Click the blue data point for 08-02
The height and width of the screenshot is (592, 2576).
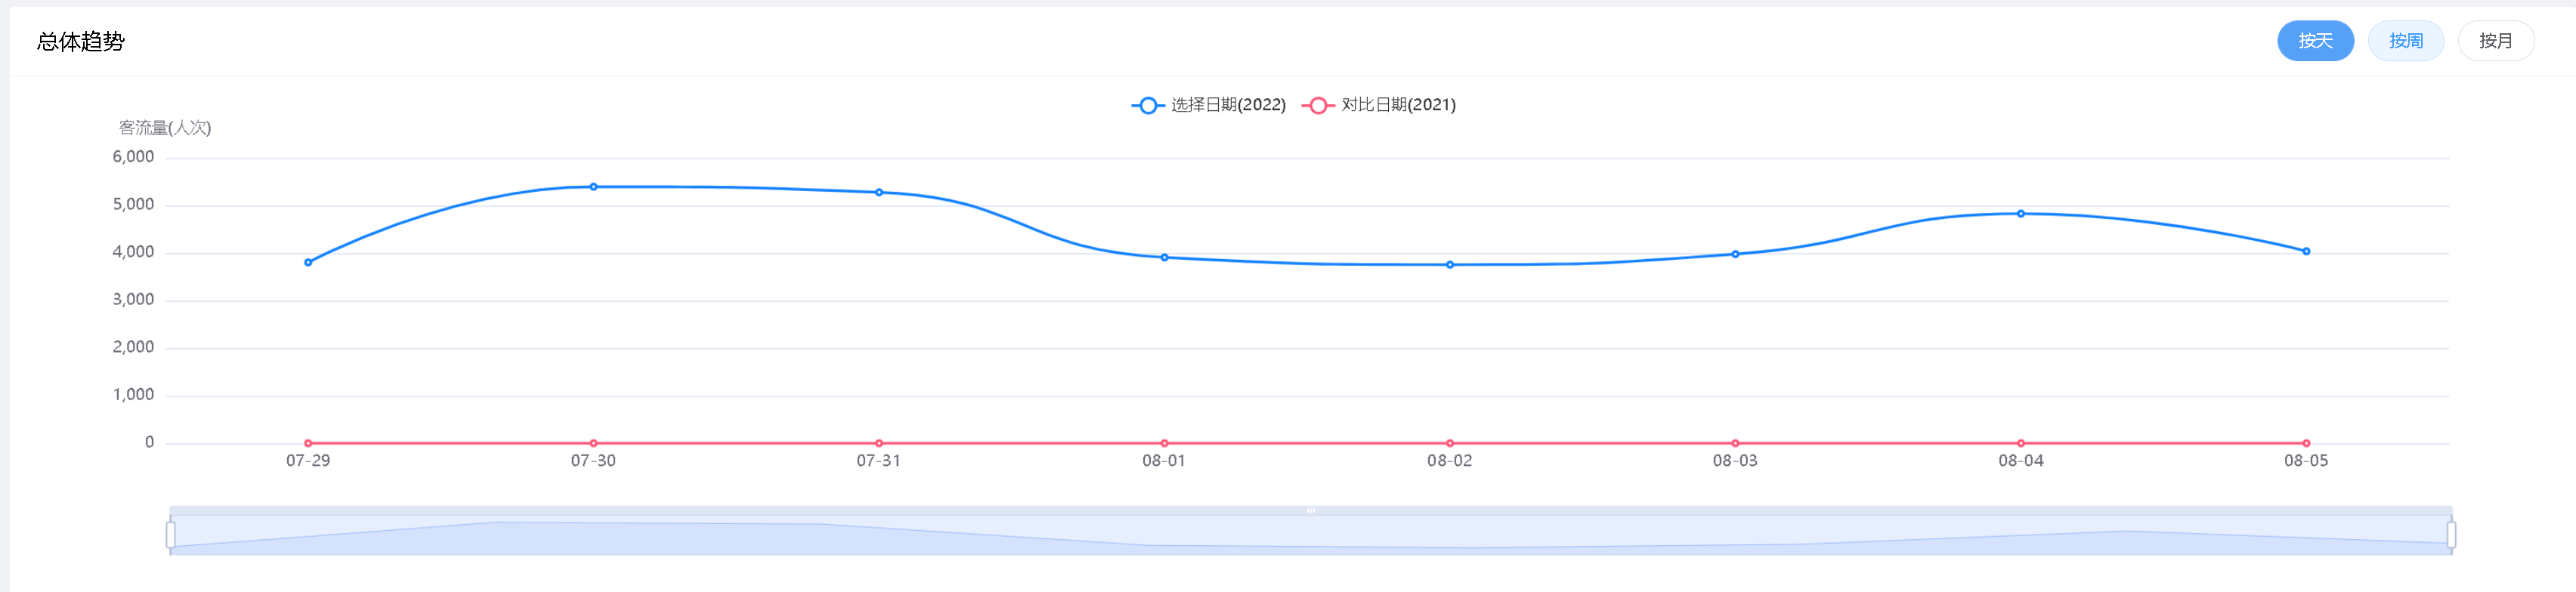(1449, 265)
